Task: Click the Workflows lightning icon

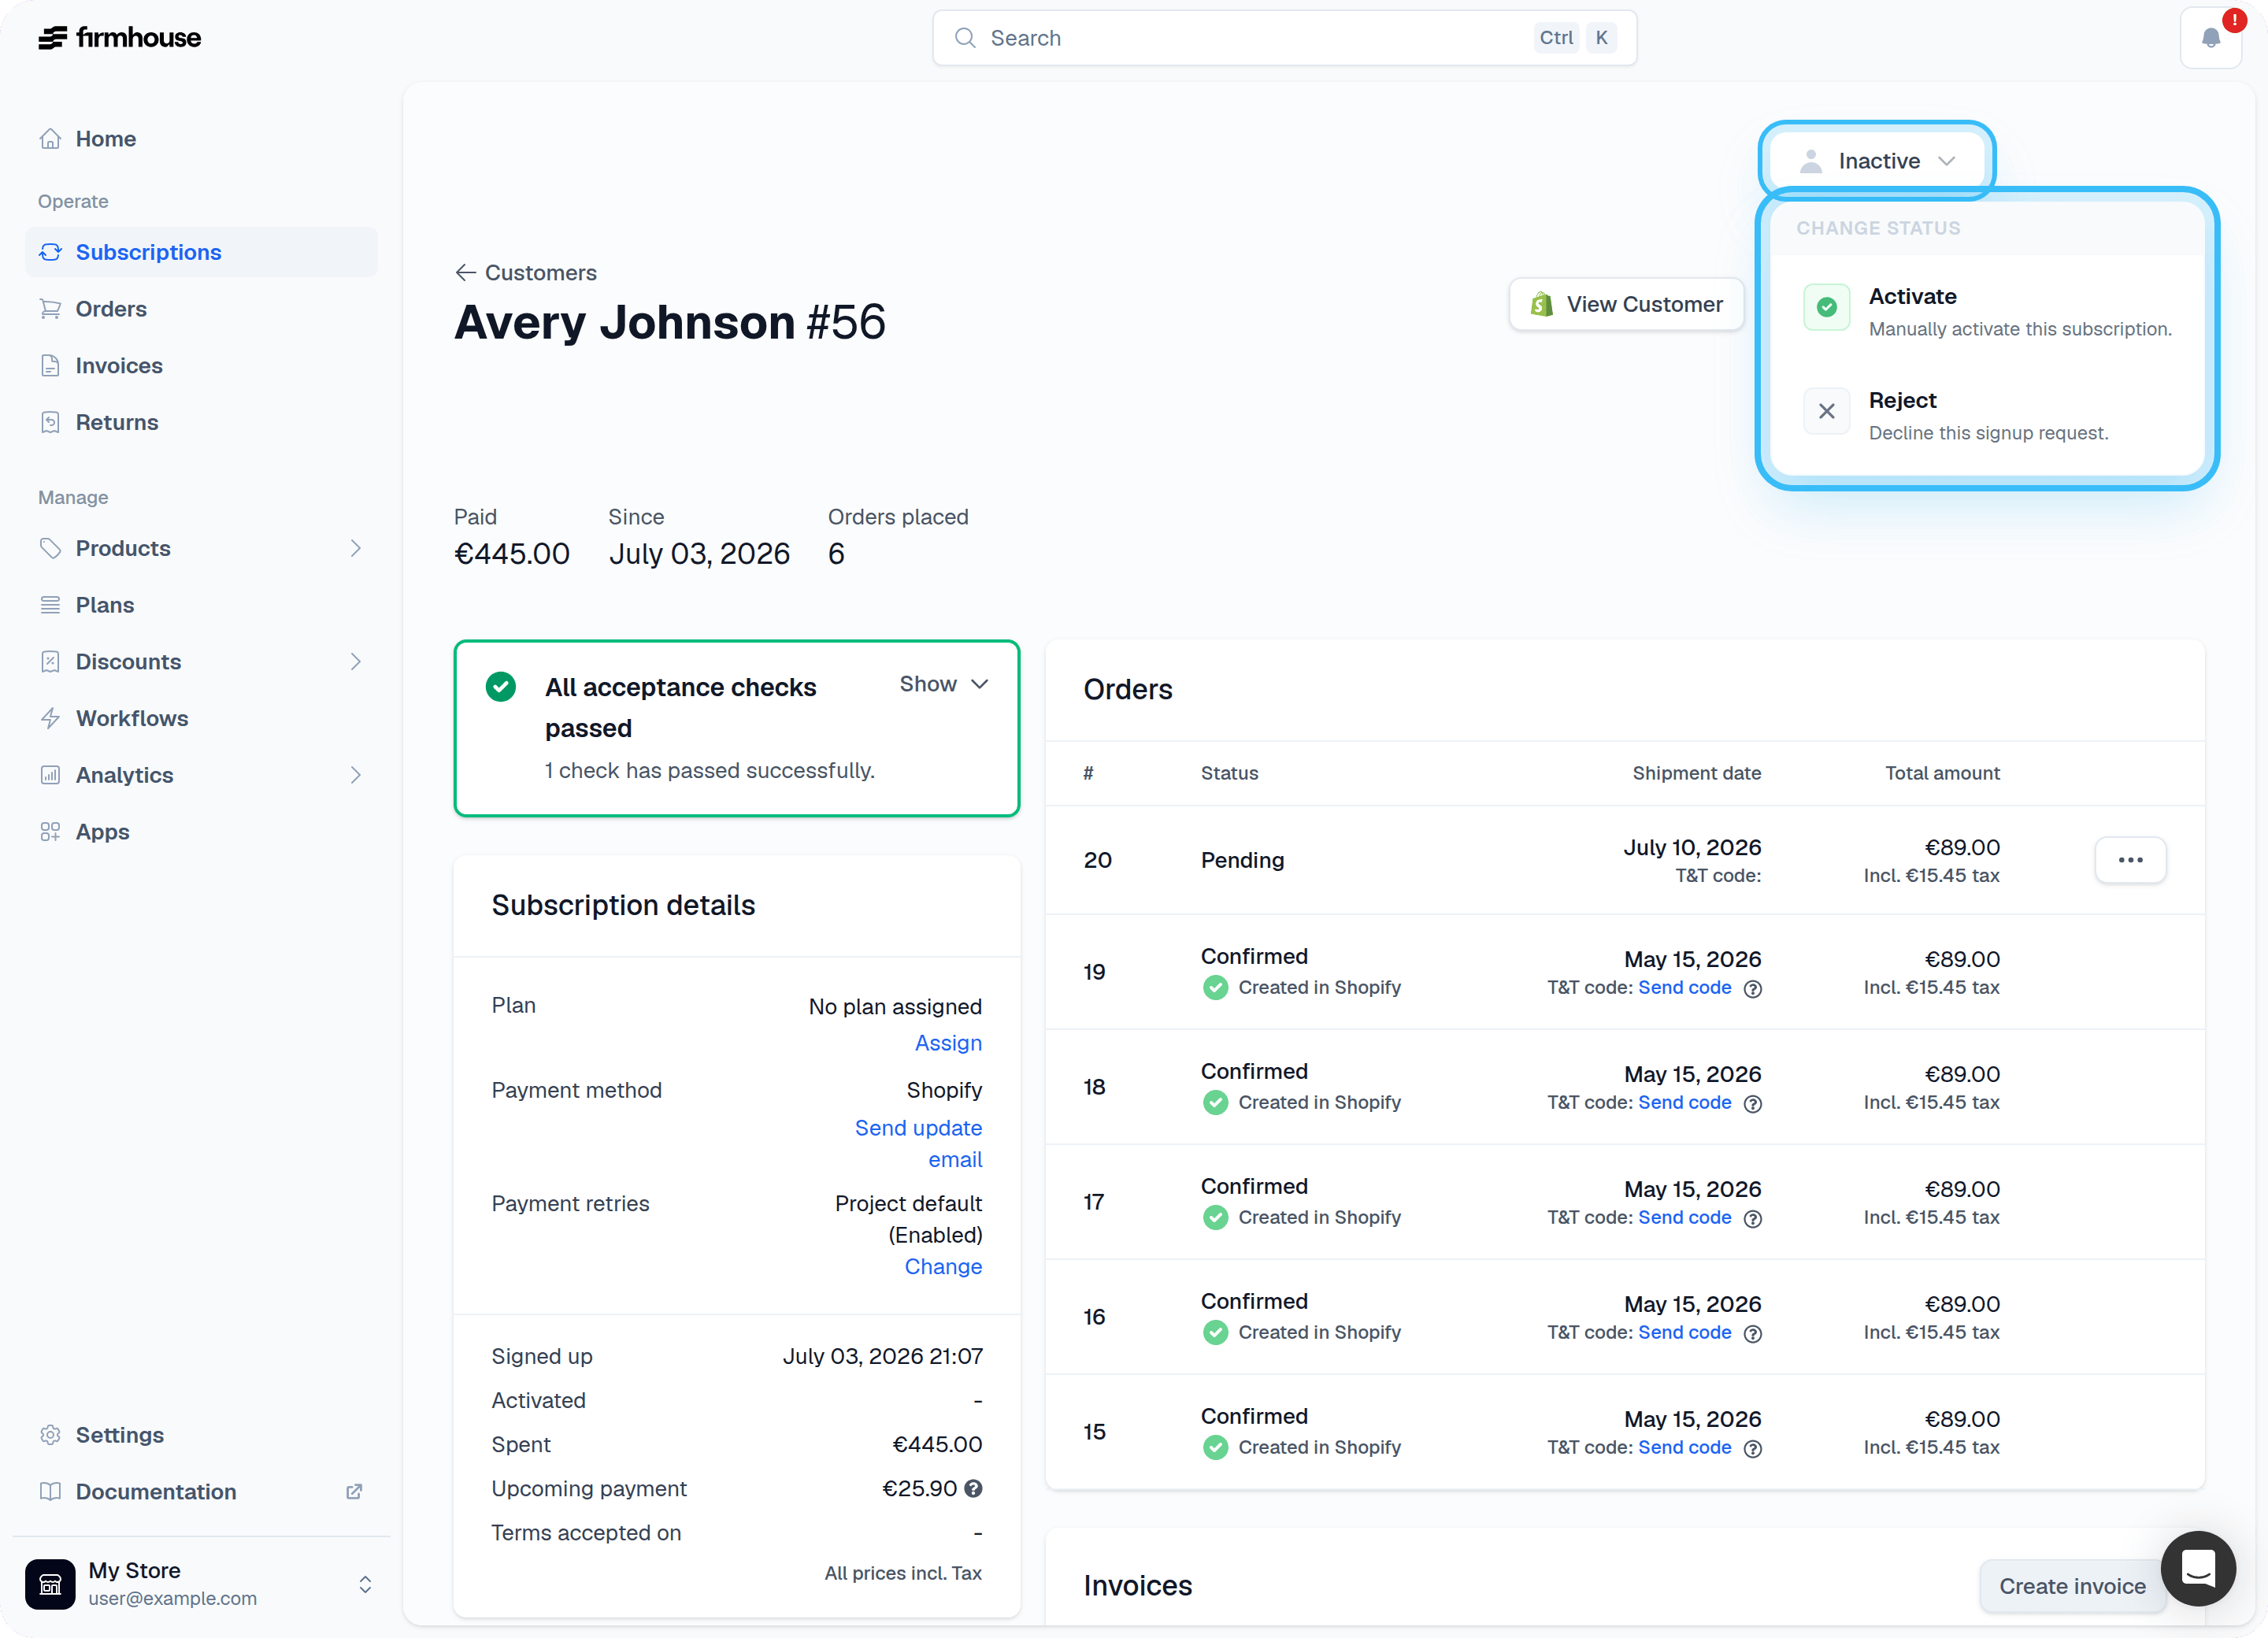Action: point(50,718)
